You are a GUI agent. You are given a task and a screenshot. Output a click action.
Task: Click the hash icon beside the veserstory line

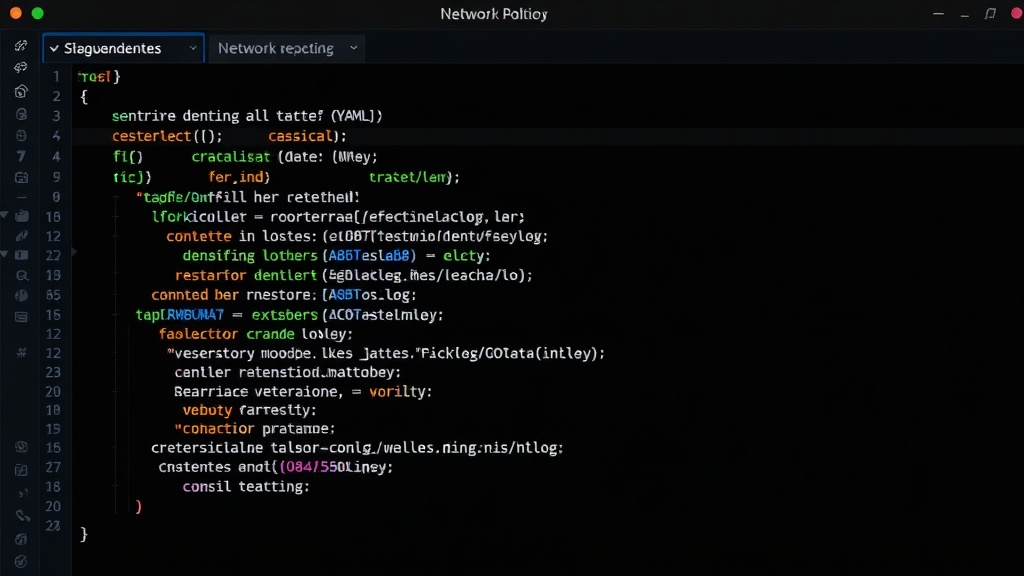tap(22, 353)
